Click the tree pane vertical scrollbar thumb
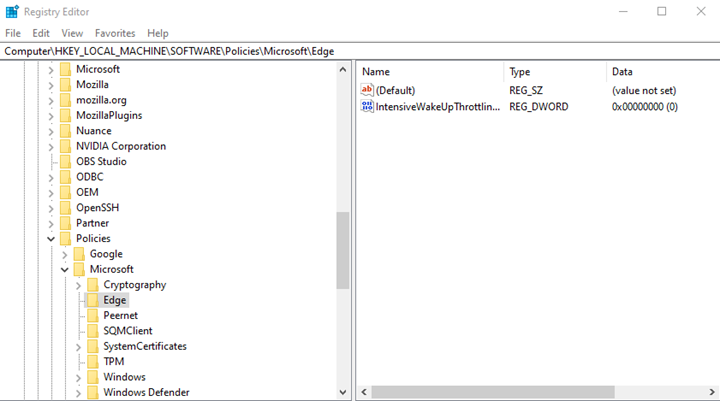The height and width of the screenshot is (401, 720). 343,250
